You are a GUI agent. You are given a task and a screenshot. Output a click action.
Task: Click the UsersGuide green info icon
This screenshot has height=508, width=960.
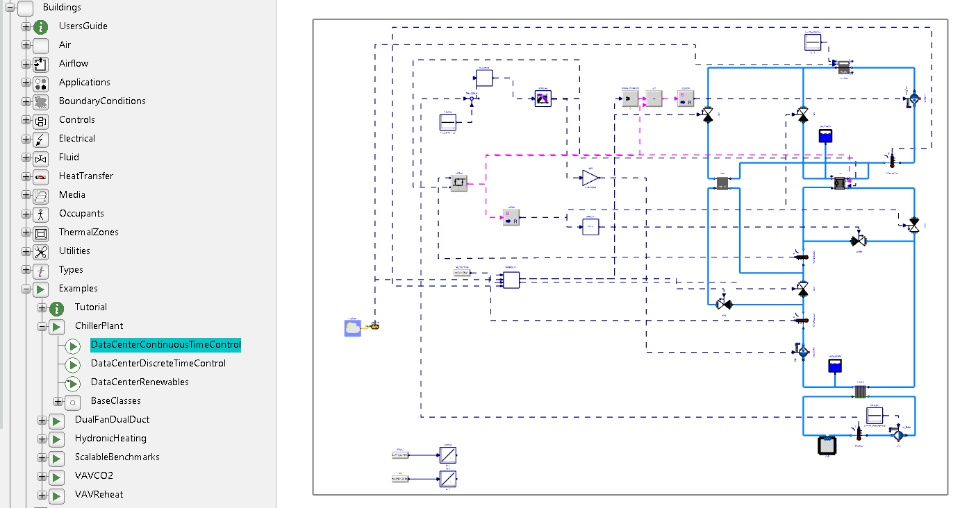point(40,27)
